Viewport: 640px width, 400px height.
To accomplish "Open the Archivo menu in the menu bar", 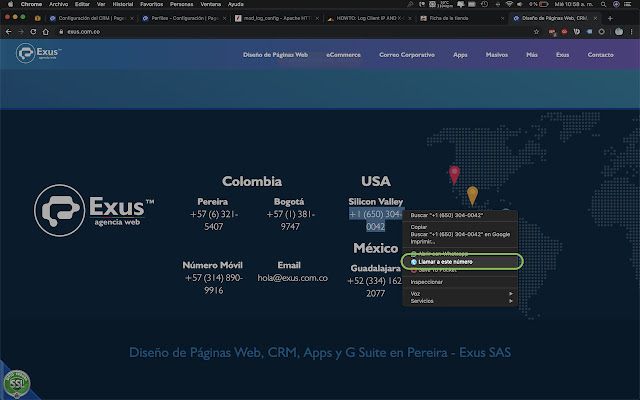I will 58,4.
